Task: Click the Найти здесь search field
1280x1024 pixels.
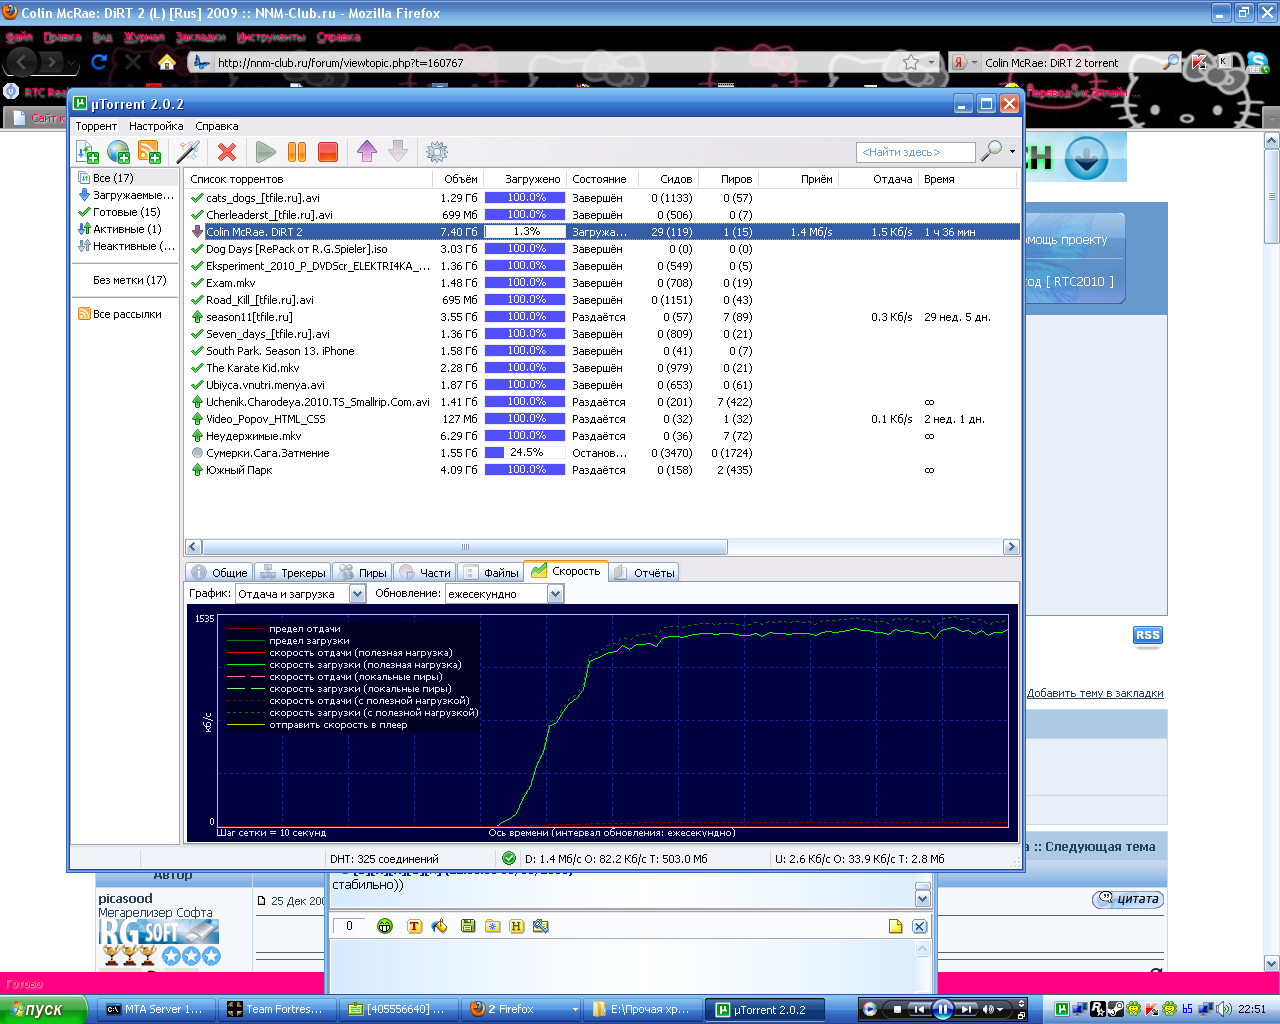Action: pyautogui.click(x=914, y=152)
